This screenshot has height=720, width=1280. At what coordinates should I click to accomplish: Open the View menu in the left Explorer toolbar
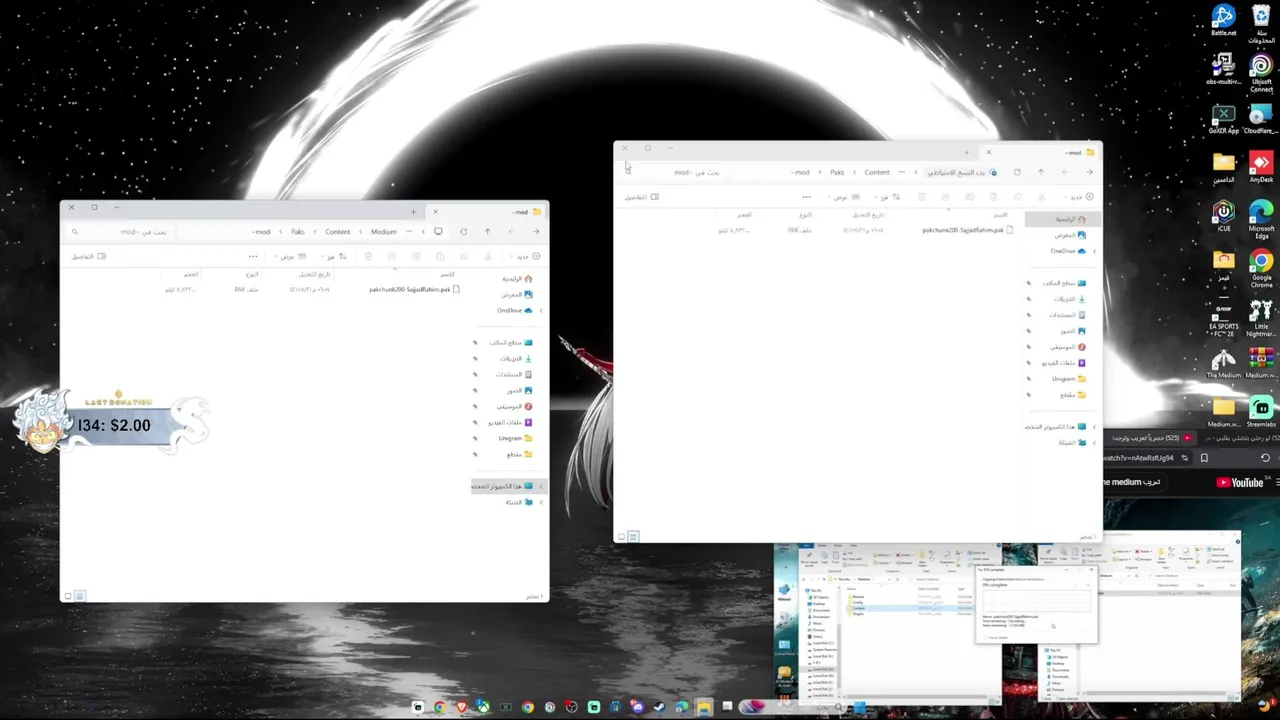tap(291, 257)
